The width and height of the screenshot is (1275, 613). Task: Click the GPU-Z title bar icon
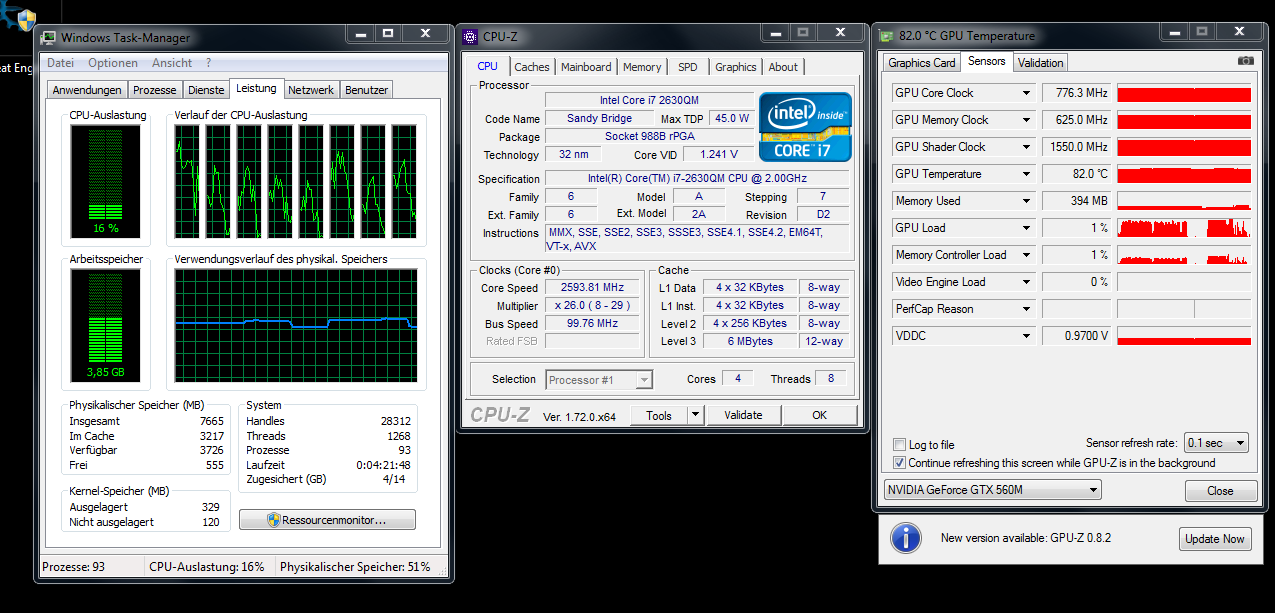(886, 36)
